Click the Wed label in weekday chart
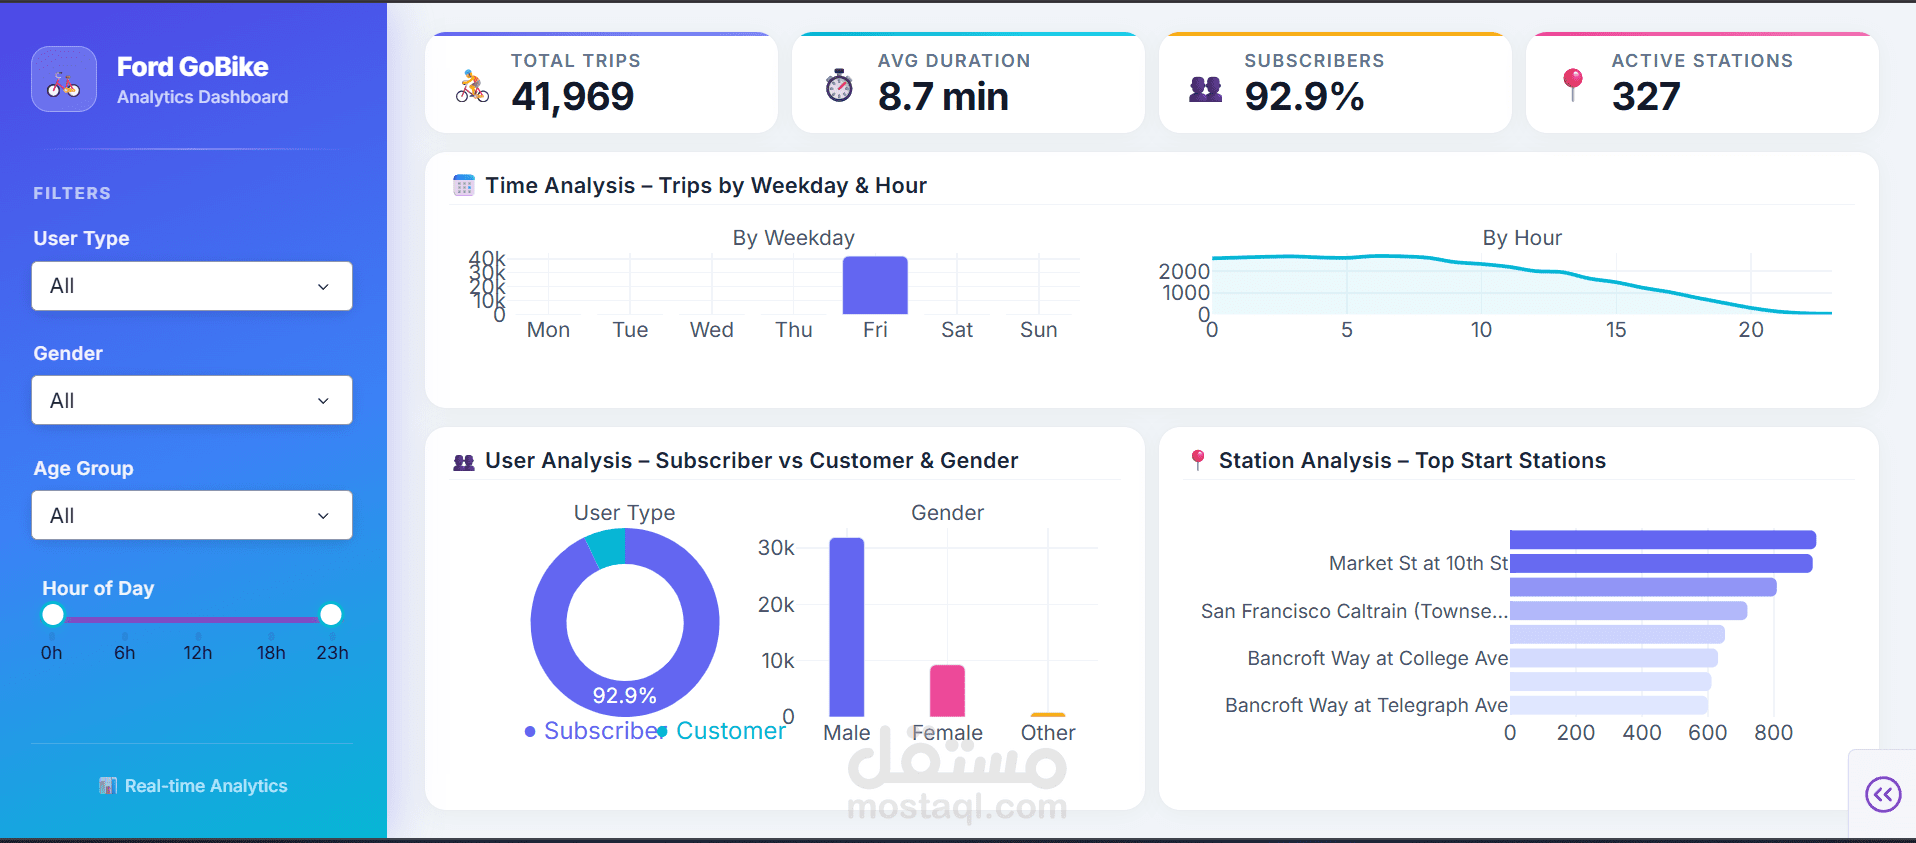This screenshot has width=1916, height=843. [712, 330]
